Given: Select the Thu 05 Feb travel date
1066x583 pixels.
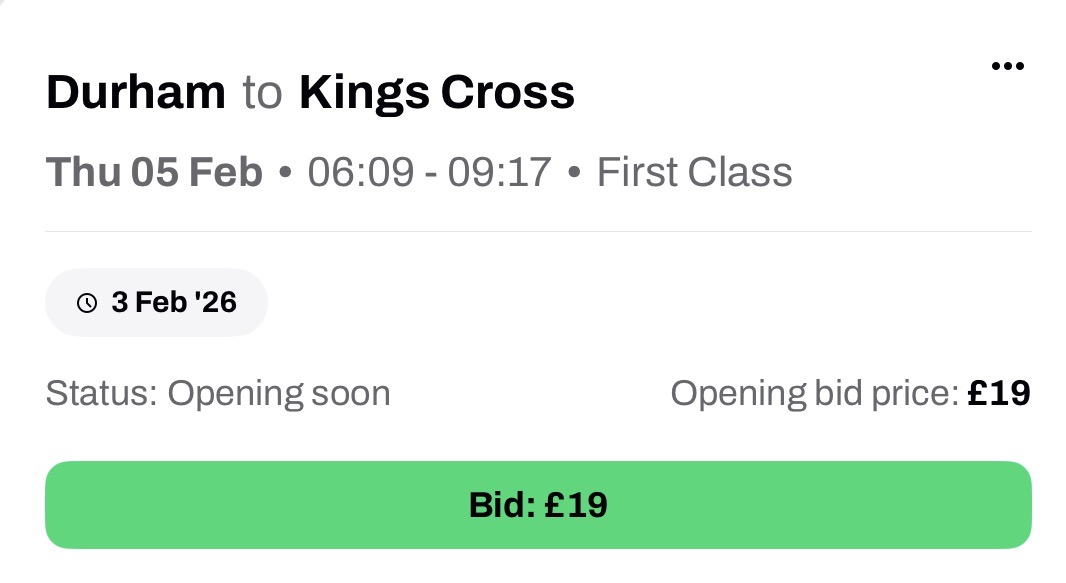Looking at the screenshot, I should tap(154, 172).
